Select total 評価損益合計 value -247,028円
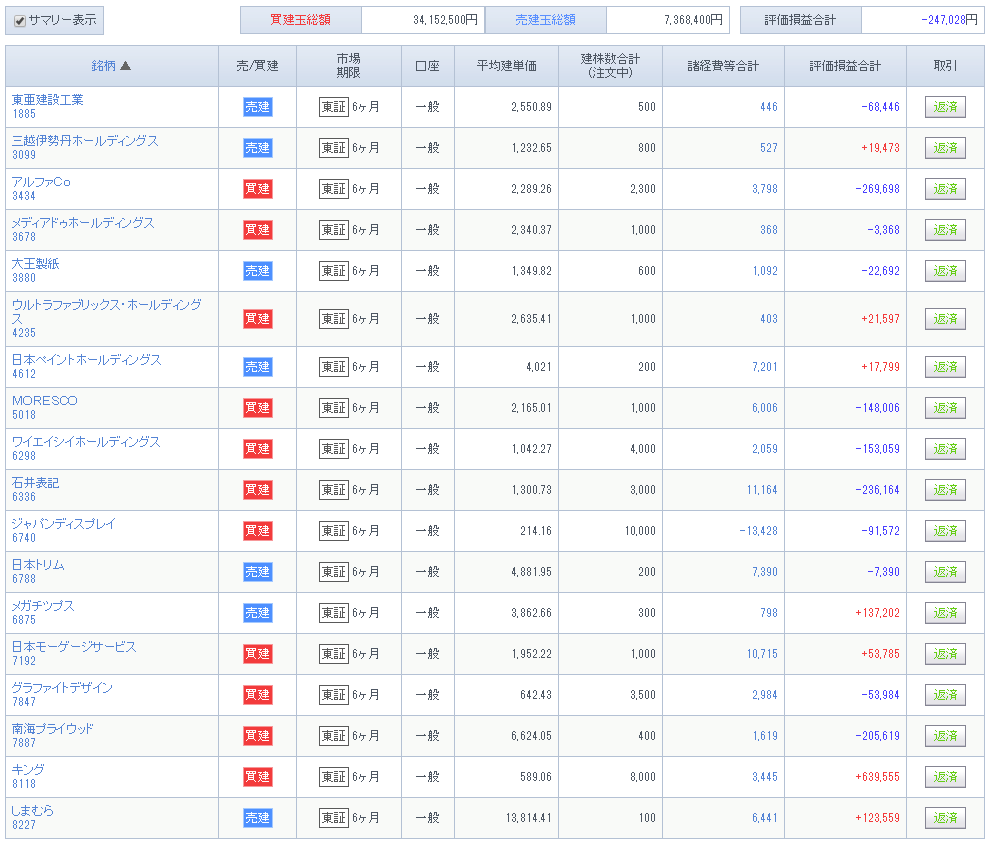This screenshot has height=844, width=992. [950, 20]
